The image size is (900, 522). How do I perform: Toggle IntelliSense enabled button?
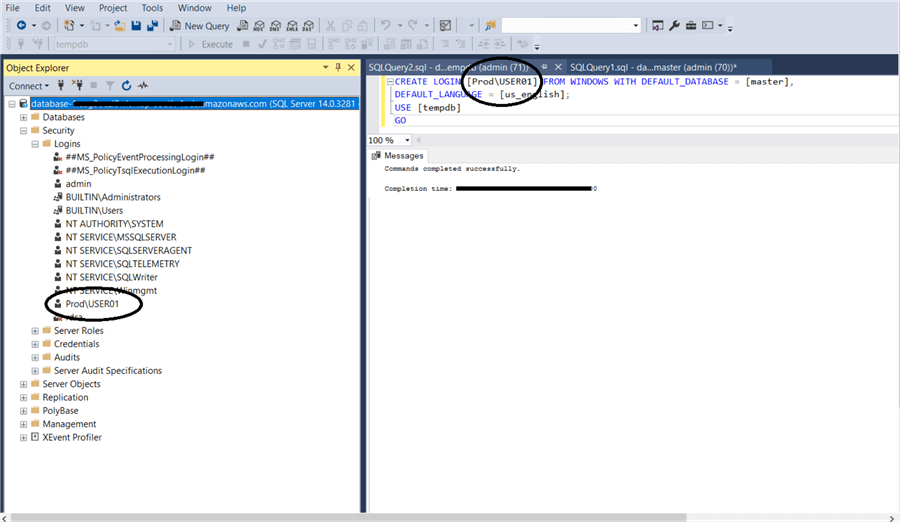click(x=312, y=44)
